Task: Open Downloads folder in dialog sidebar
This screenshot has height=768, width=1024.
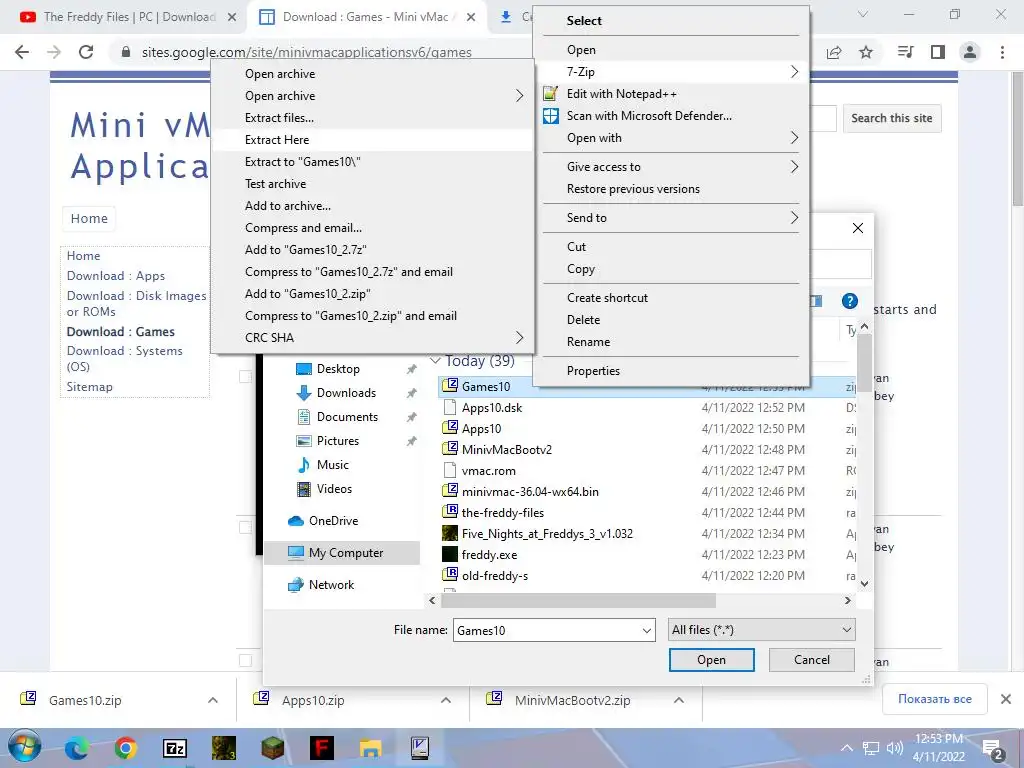Action: pyautogui.click(x=345, y=393)
